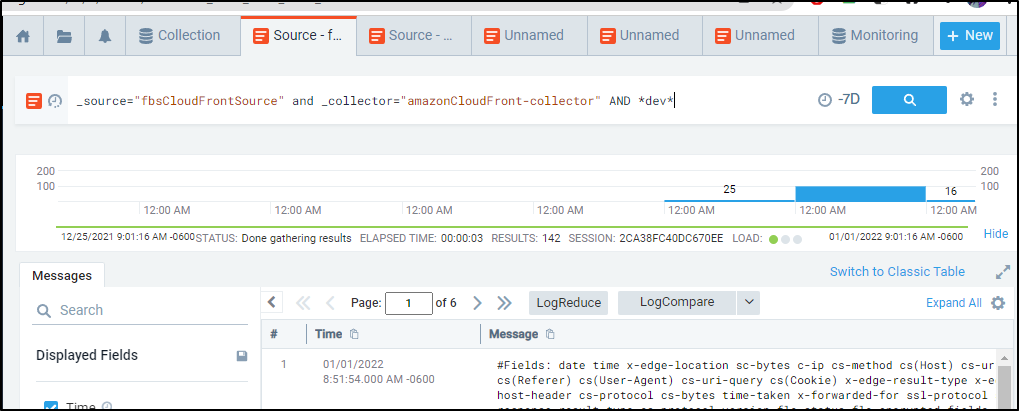This screenshot has height=411, width=1019.
Task: Run the search with the magnifier button
Action: [x=909, y=99]
